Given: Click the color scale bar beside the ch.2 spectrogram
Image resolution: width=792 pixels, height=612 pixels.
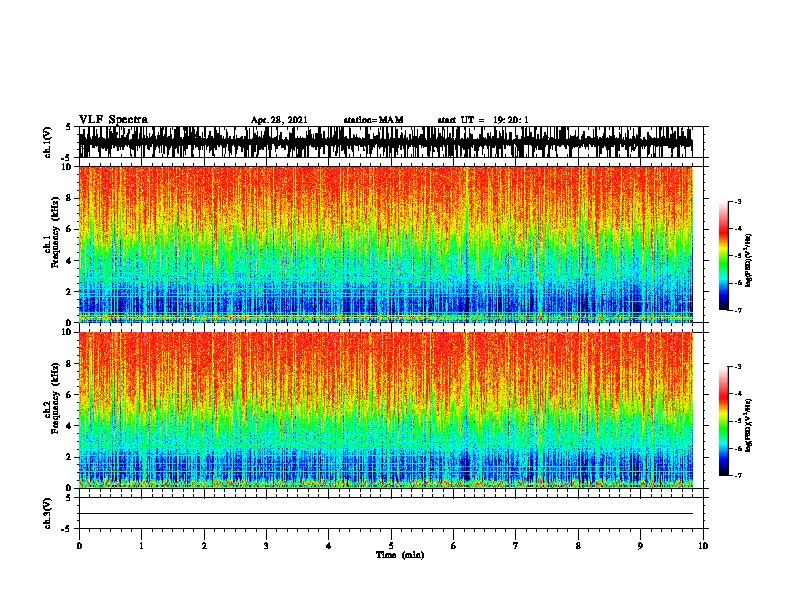Looking at the screenshot, I should pyautogui.click(x=724, y=421).
